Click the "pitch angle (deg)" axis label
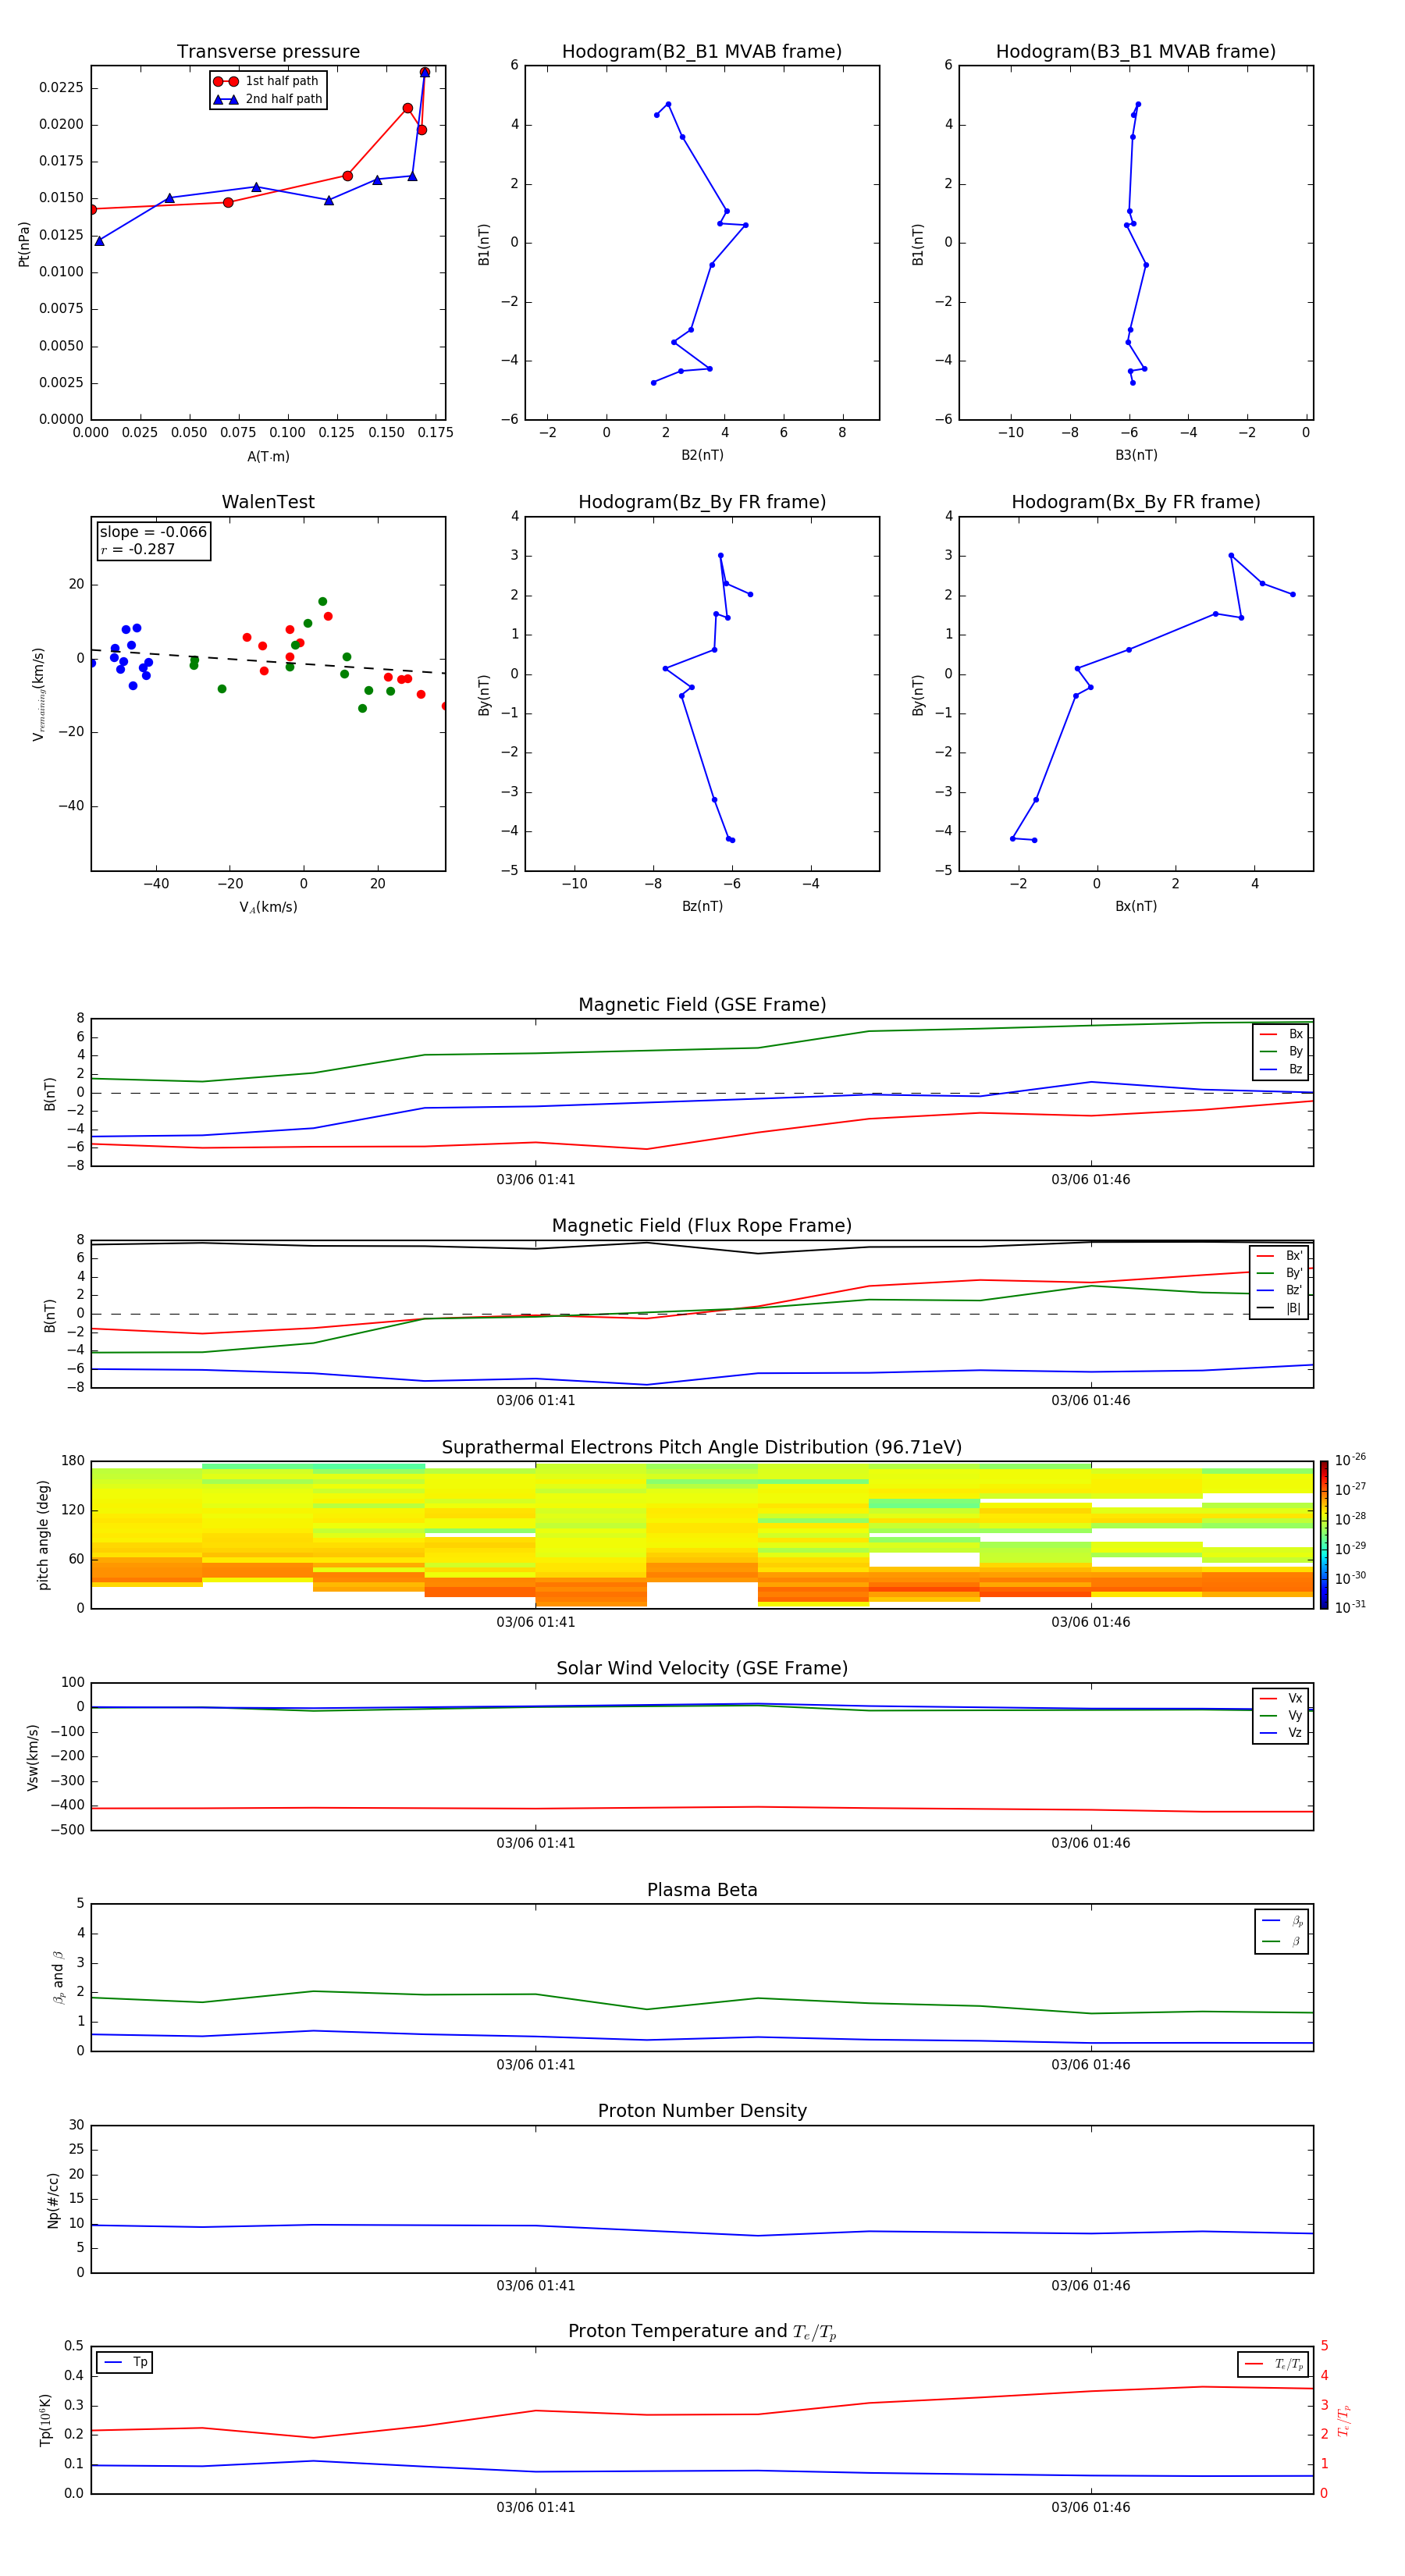 (43, 1535)
